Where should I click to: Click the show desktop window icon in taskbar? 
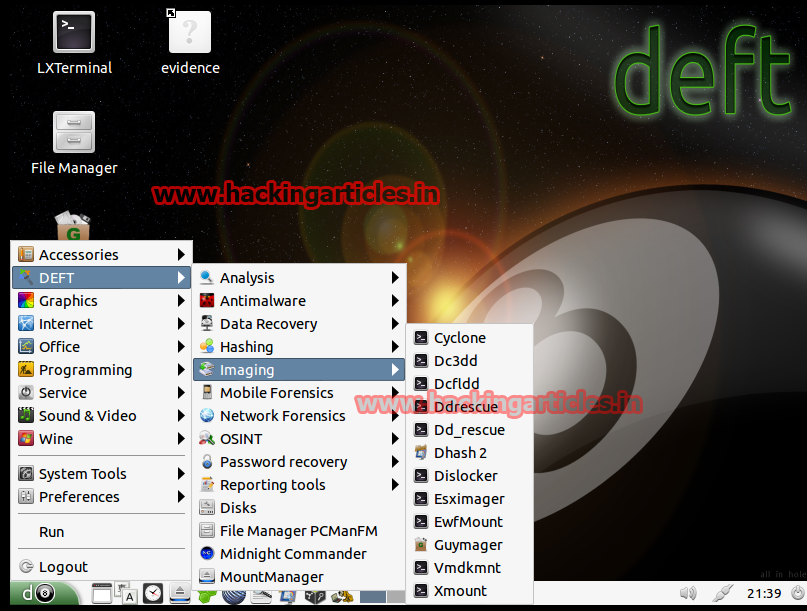click(101, 593)
